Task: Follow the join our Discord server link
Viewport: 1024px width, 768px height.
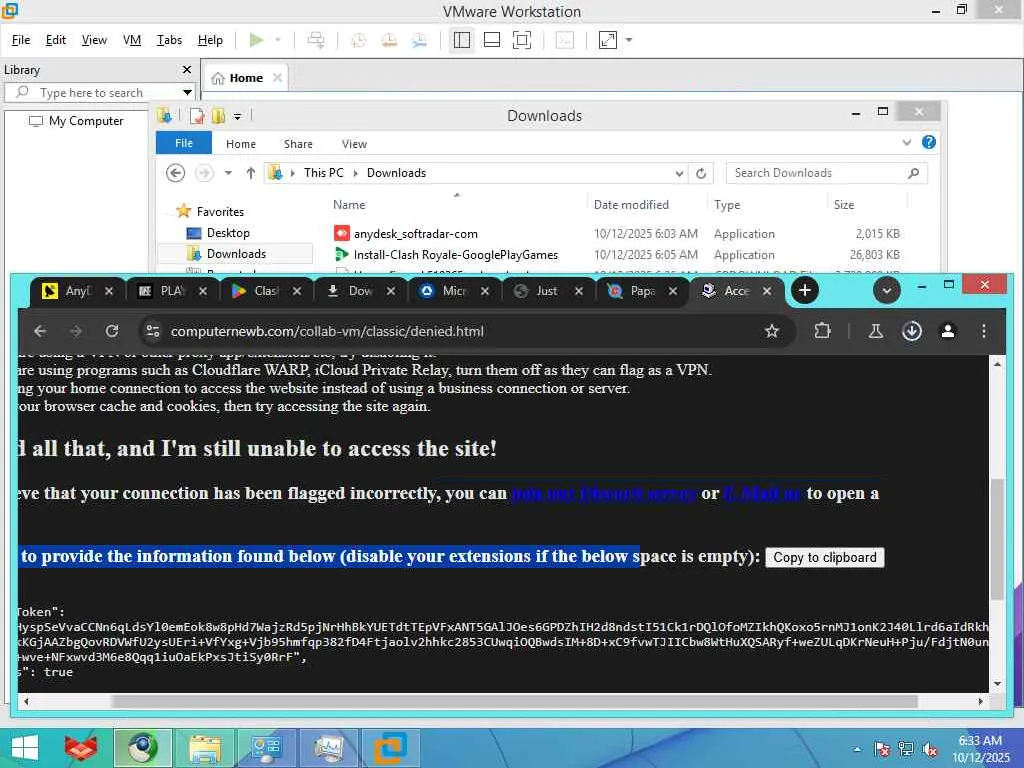Action: 603,493
